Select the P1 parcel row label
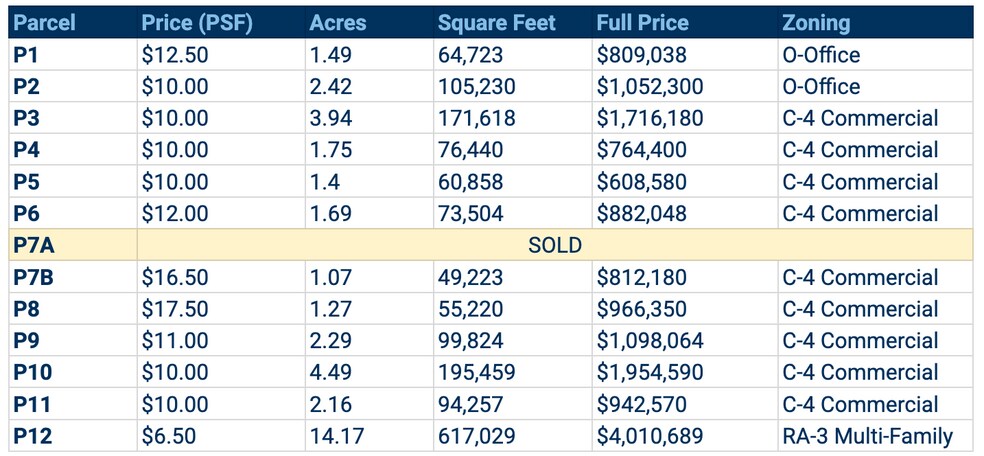The height and width of the screenshot is (456, 984). pyautogui.click(x=26, y=54)
